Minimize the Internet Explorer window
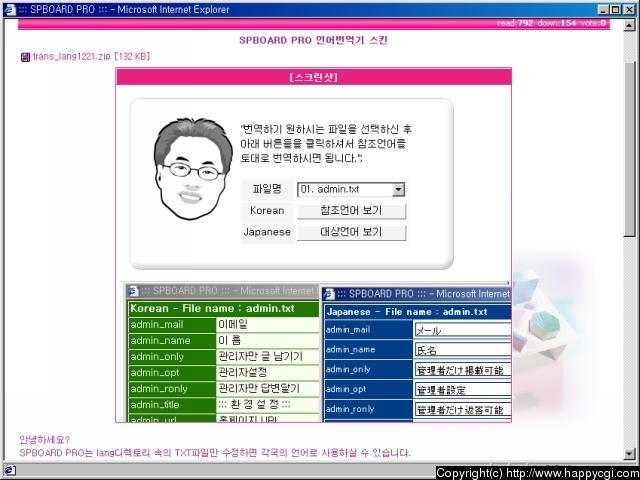This screenshot has width=640, height=480. point(604,9)
